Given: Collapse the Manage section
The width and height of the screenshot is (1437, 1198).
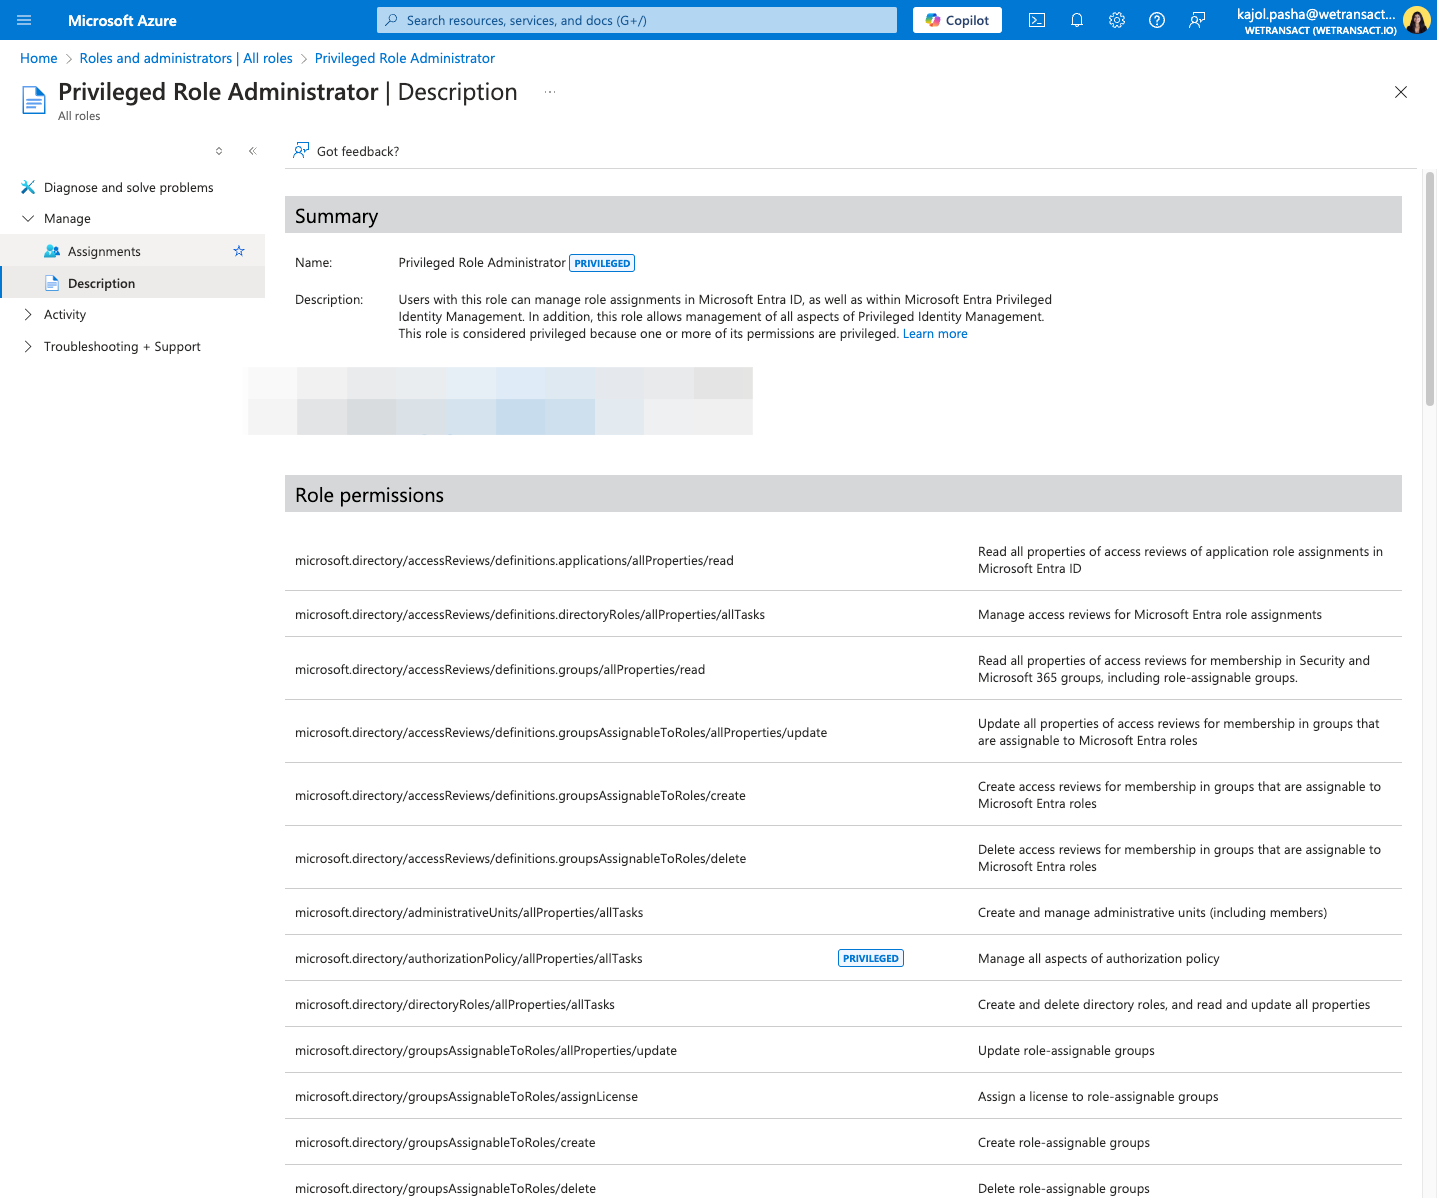Looking at the screenshot, I should tap(28, 218).
